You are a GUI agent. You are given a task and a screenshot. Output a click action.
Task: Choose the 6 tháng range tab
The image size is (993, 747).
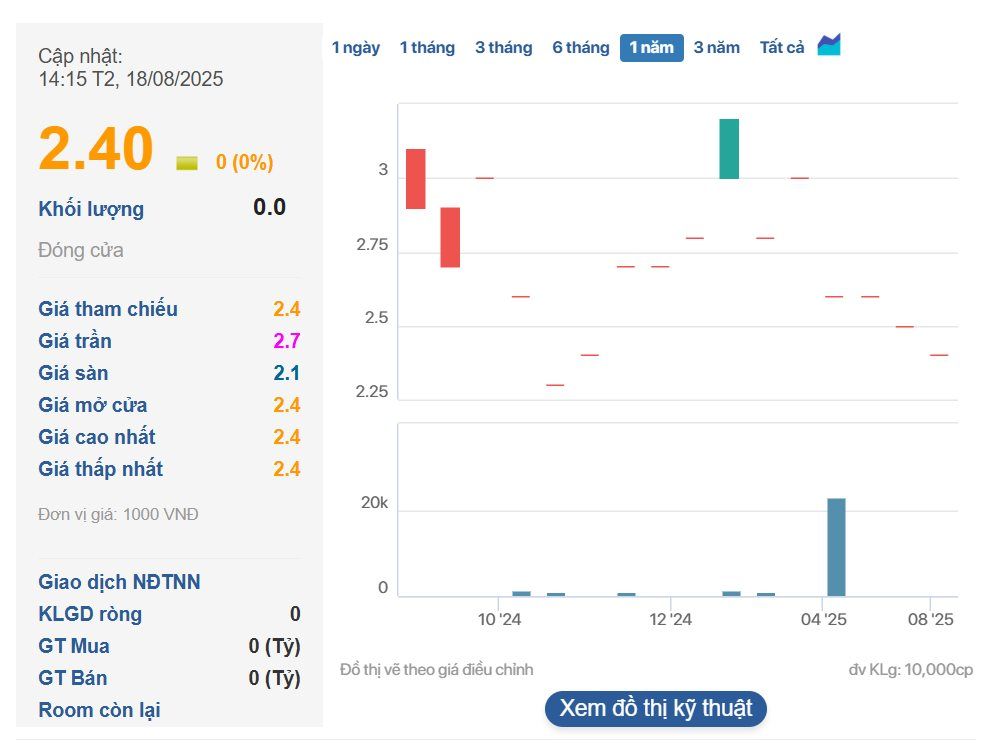pyautogui.click(x=581, y=48)
